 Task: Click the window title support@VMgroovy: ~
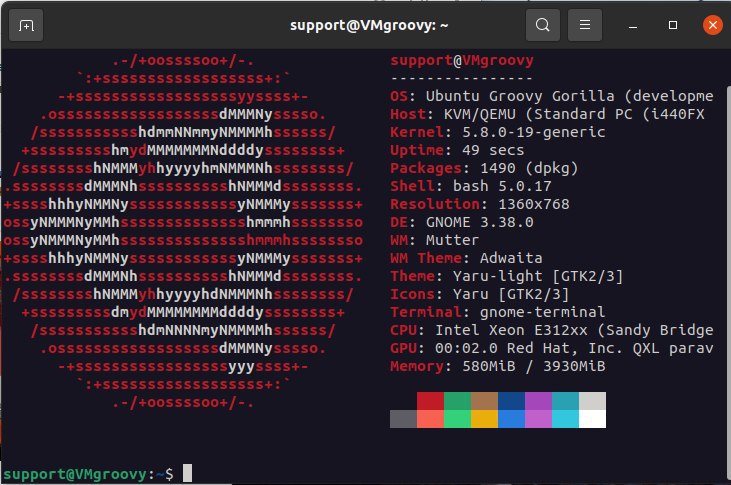pos(369,25)
